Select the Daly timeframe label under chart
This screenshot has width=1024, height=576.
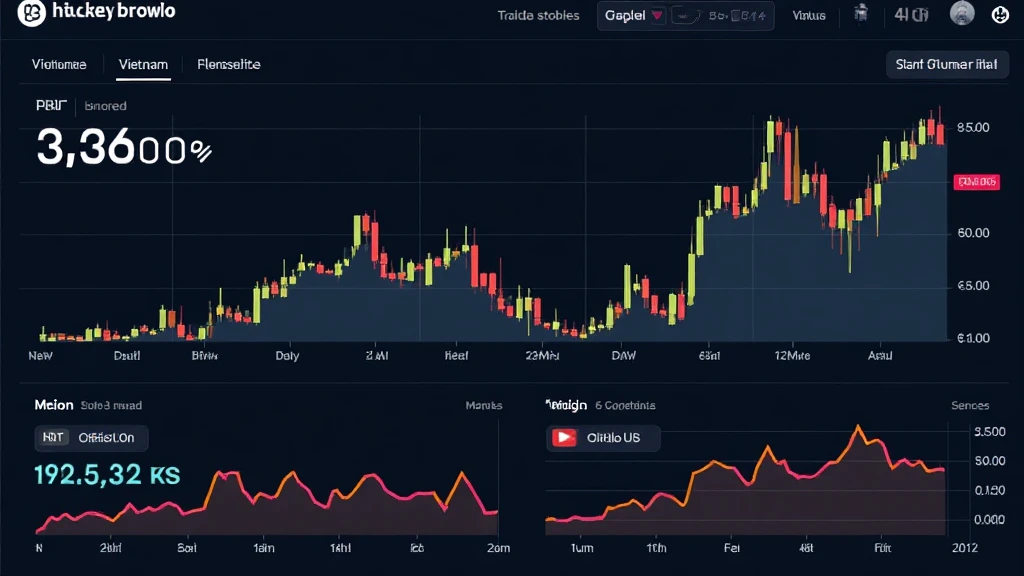(x=286, y=355)
